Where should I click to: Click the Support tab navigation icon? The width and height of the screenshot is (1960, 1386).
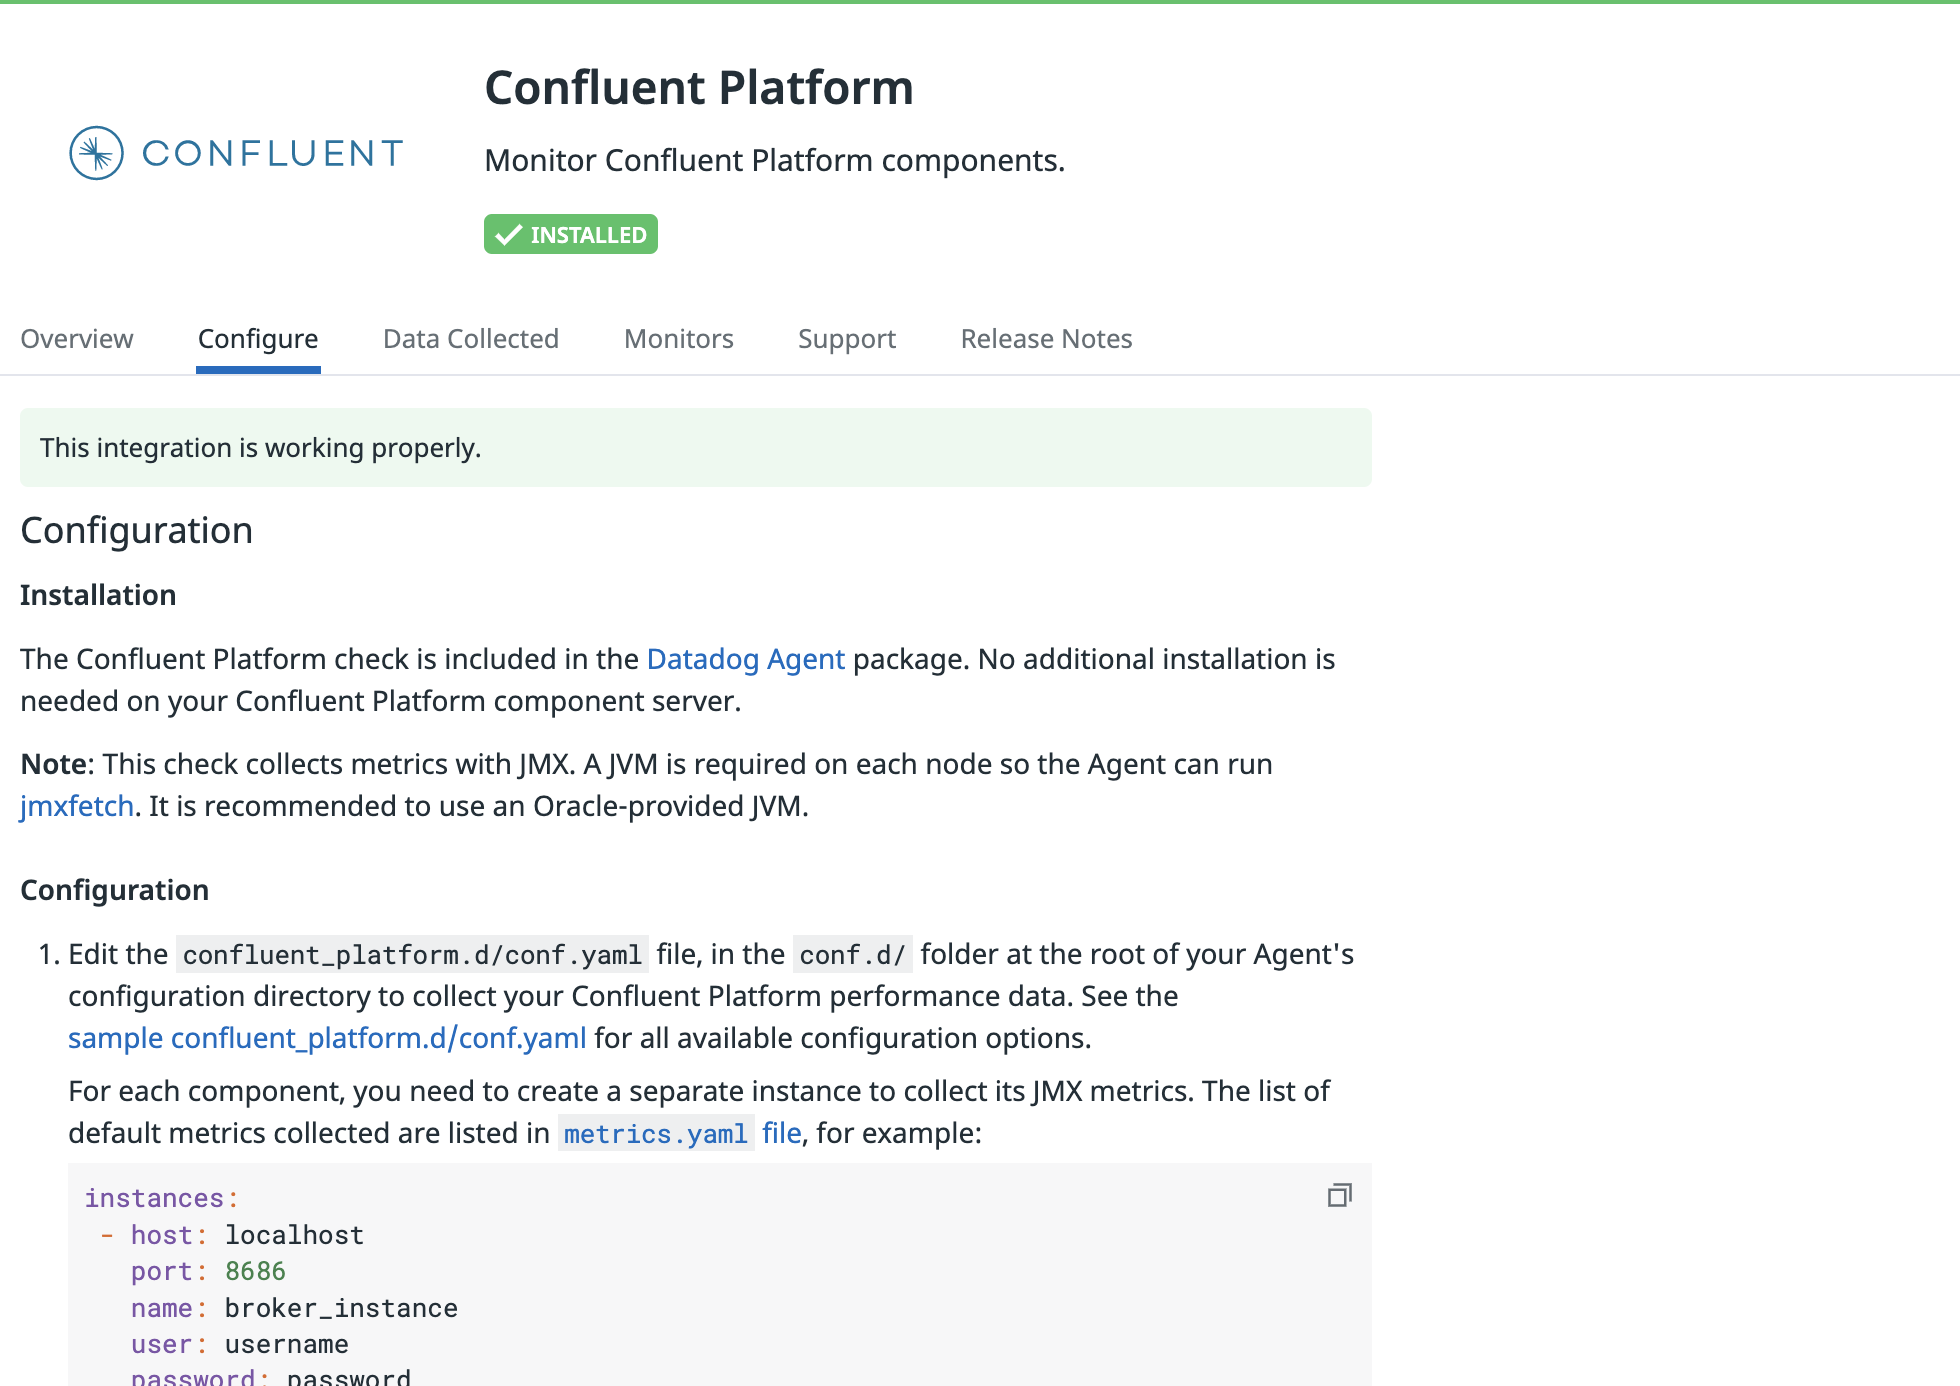[846, 338]
